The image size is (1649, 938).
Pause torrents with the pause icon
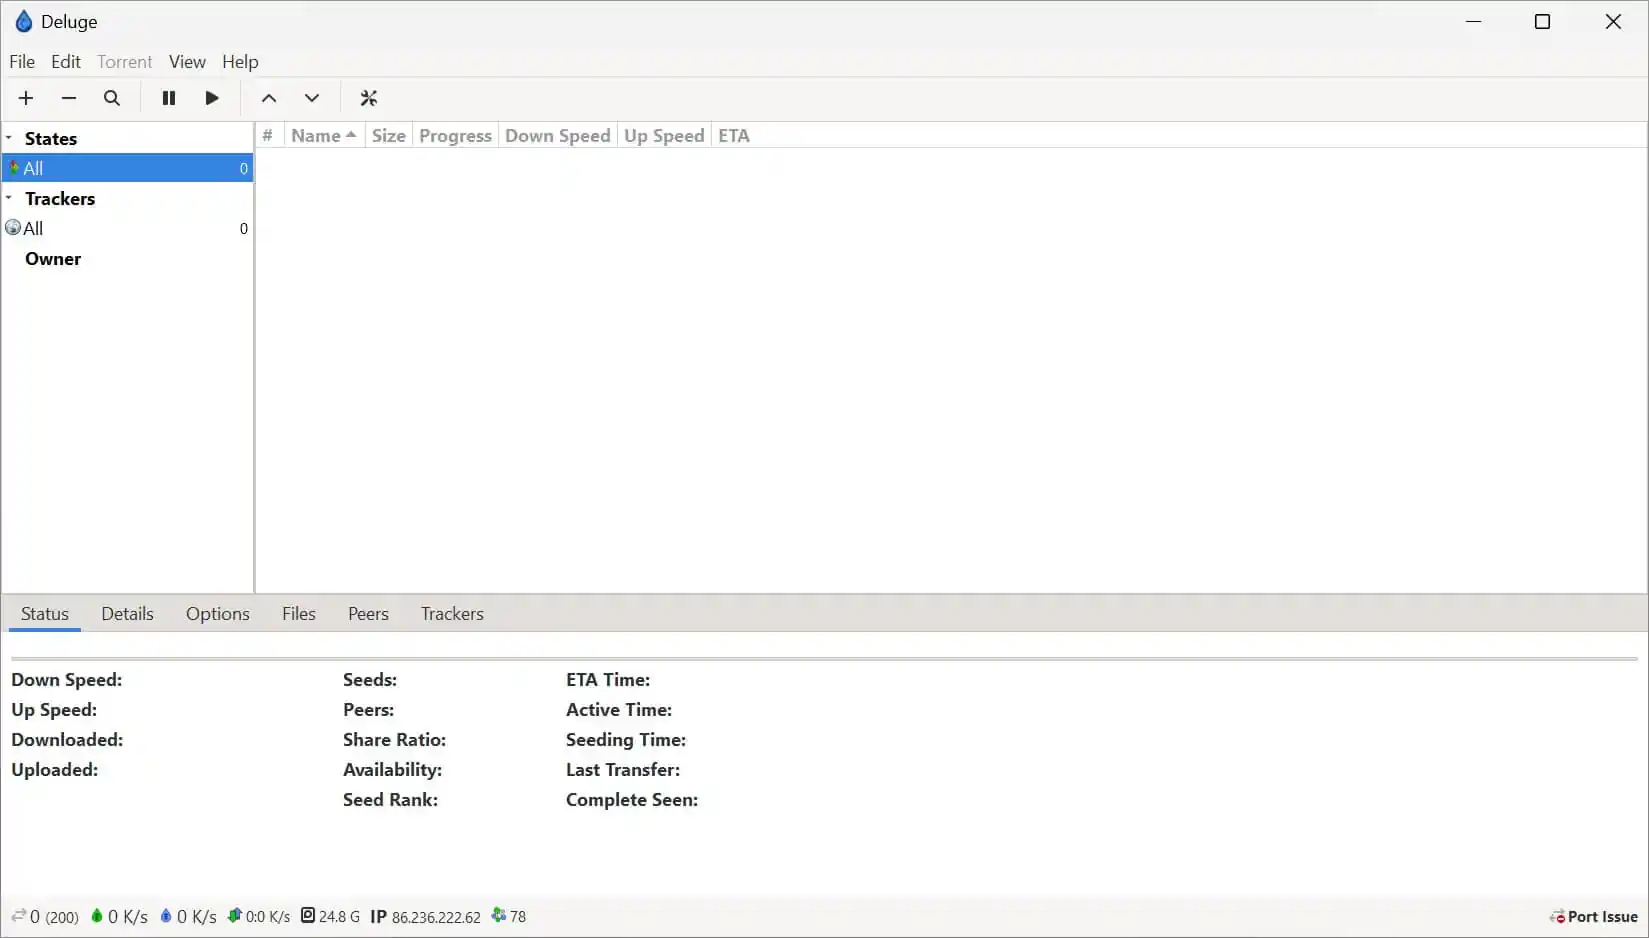click(x=169, y=98)
